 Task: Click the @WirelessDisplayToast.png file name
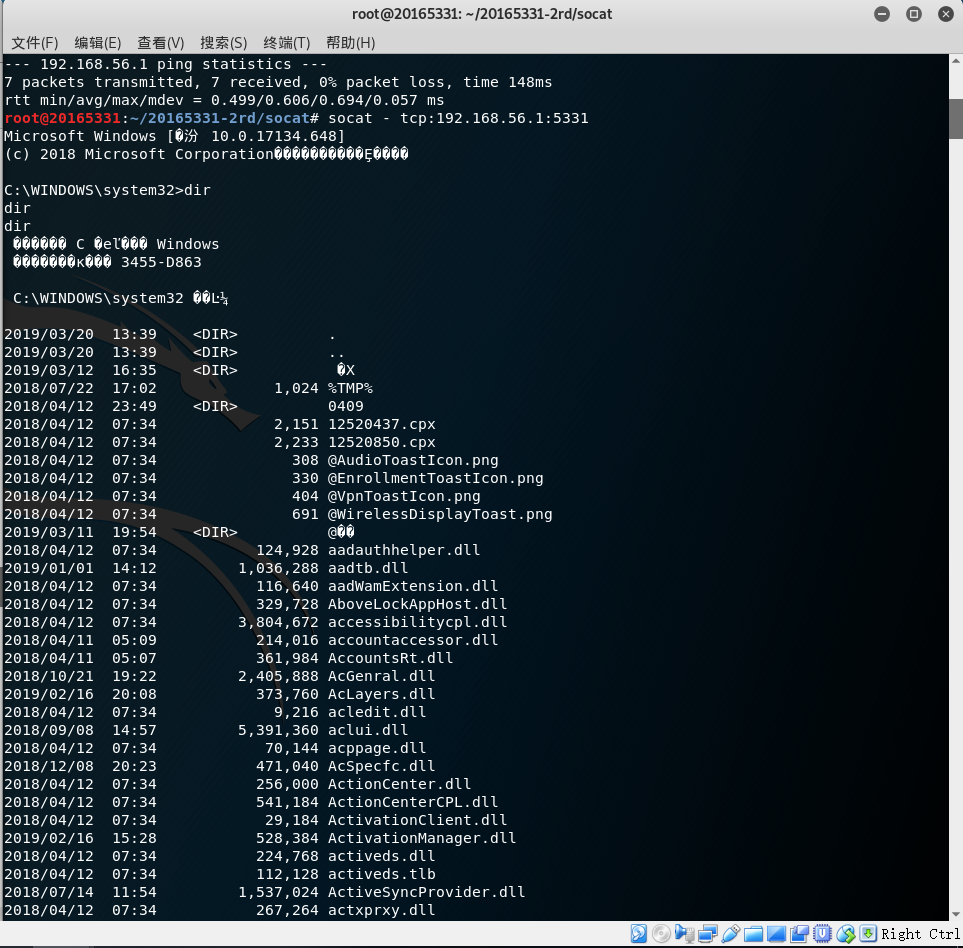coord(440,514)
